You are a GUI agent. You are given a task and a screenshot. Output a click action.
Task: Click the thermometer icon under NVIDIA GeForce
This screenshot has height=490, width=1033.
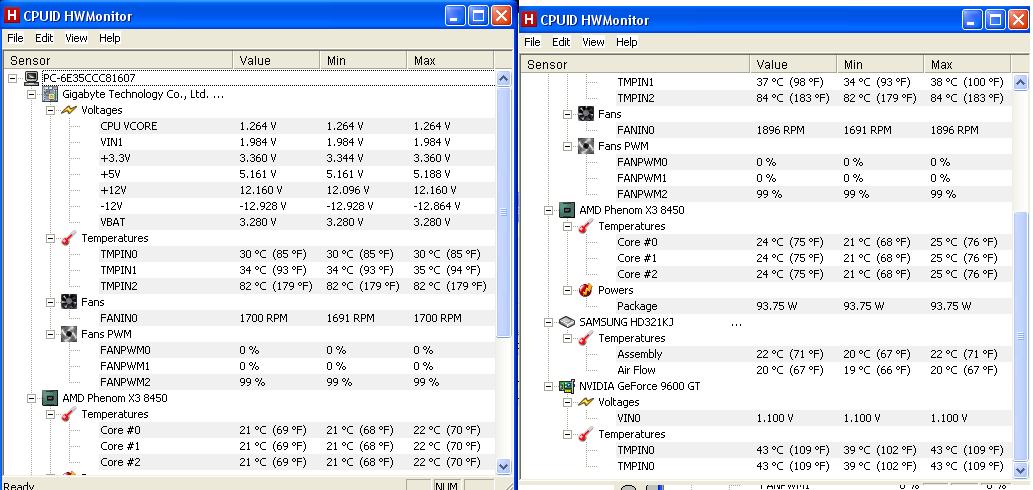coord(586,434)
